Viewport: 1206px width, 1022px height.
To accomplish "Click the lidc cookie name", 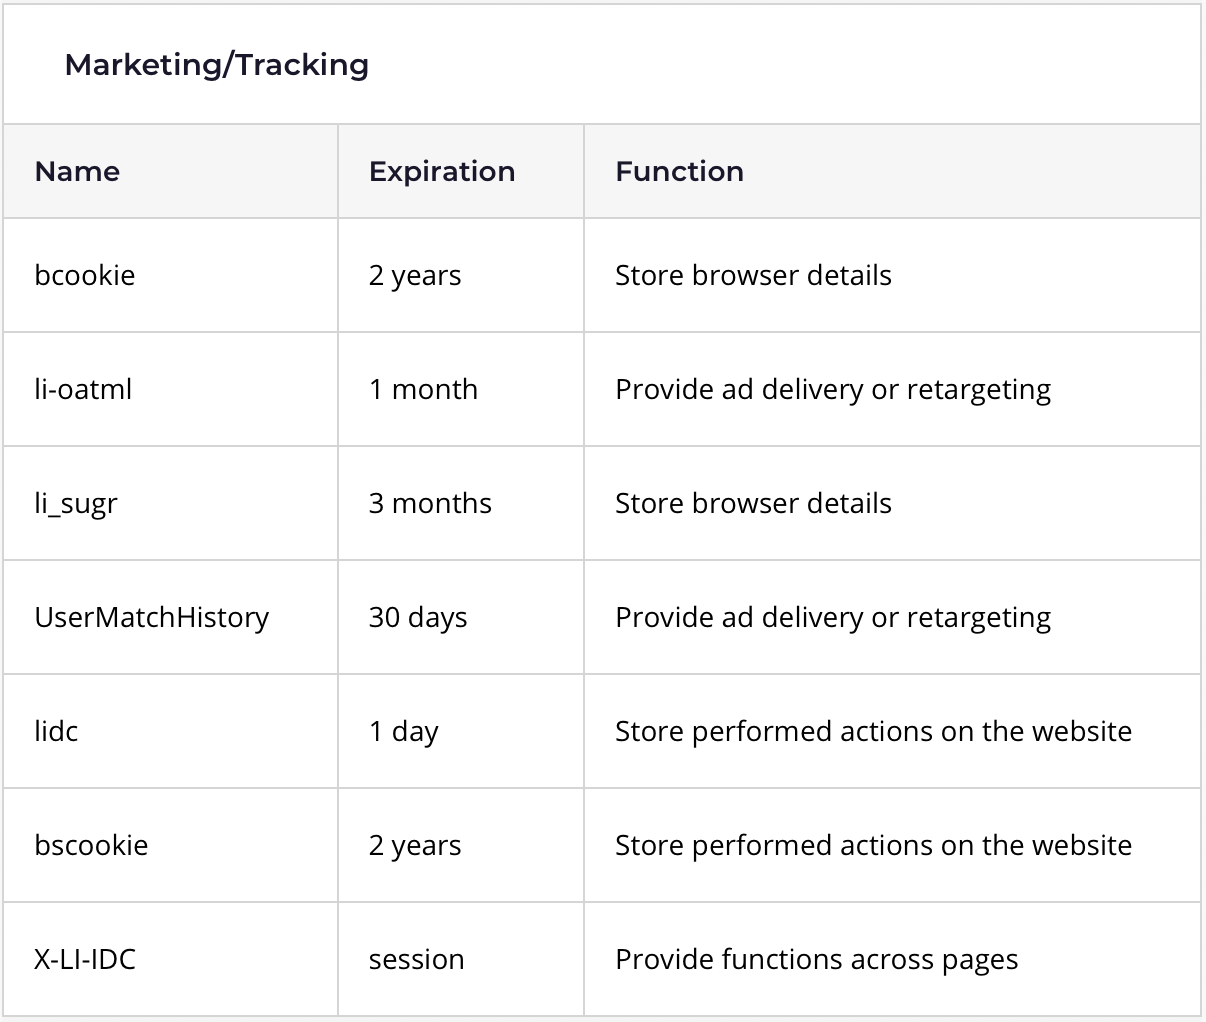I will (56, 731).
